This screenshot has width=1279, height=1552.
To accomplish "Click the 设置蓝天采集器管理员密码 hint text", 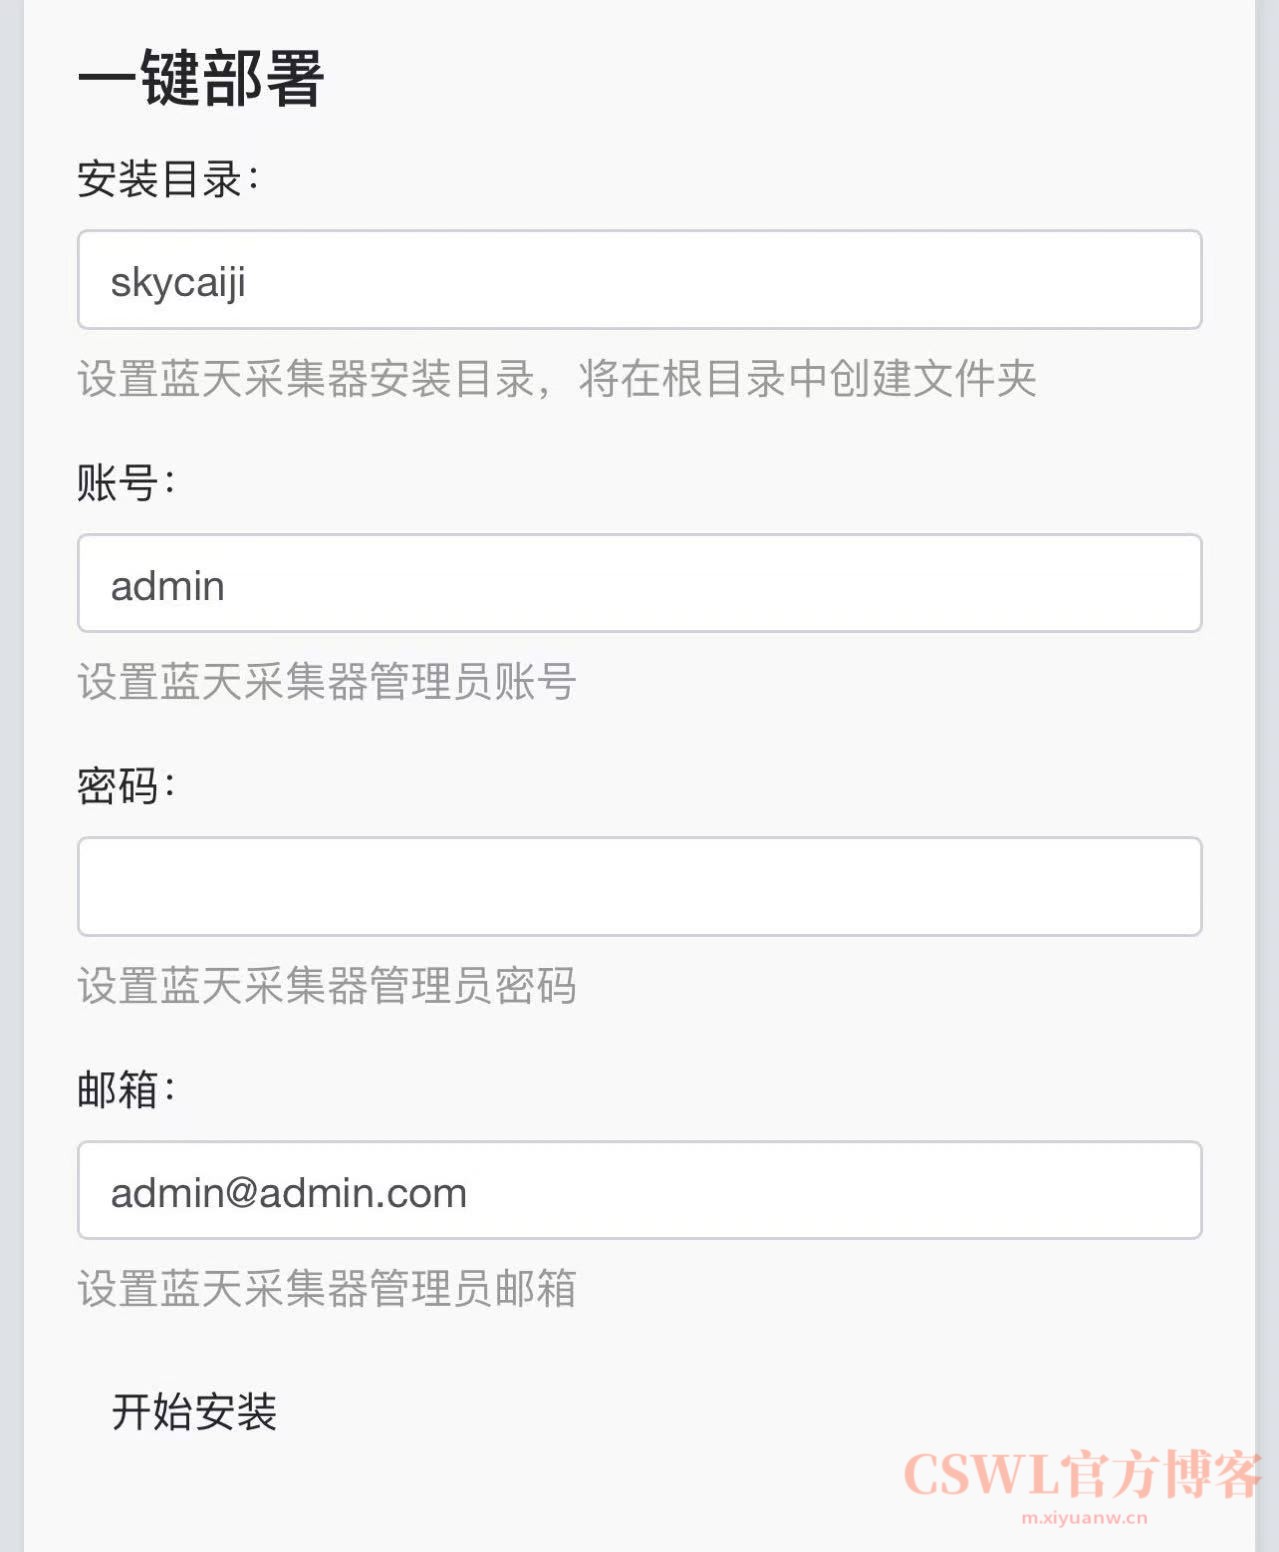I will click(326, 986).
